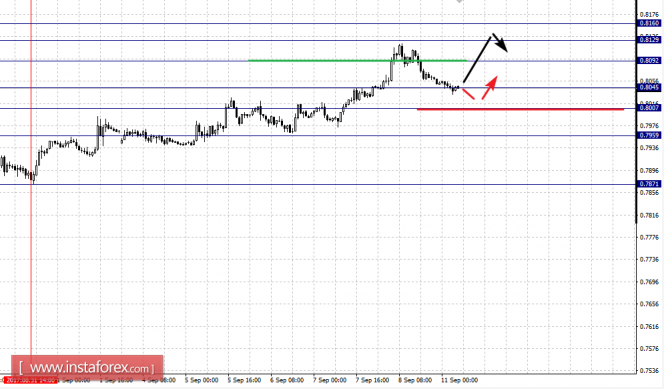Click the 0.8007 price level label

(649, 108)
